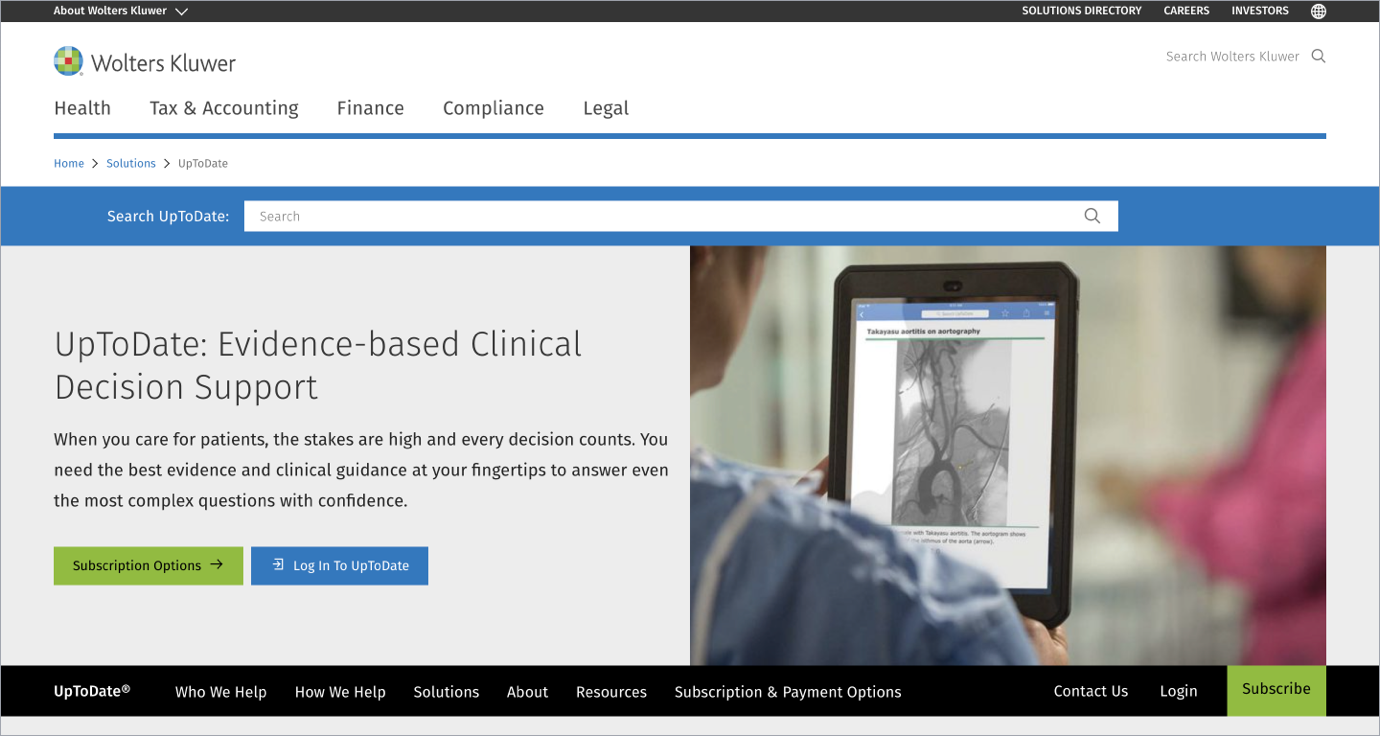The width and height of the screenshot is (1380, 736).
Task: Open the Tax & Accounting menu
Action: 224,108
